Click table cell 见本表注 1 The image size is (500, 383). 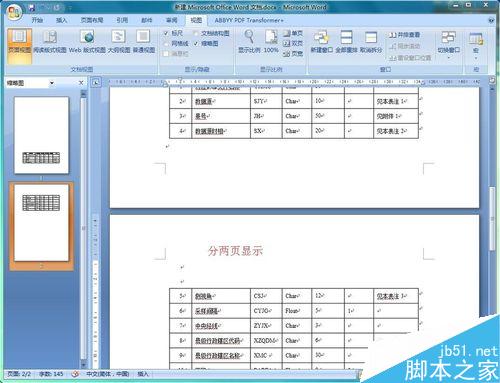pyautogui.click(x=396, y=101)
